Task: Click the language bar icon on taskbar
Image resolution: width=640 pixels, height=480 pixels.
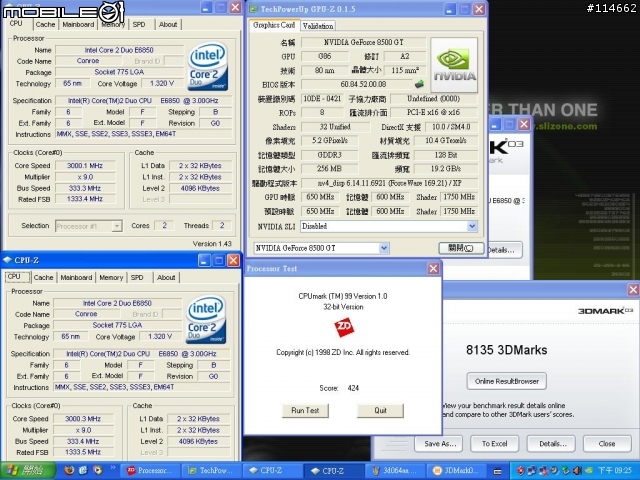Action: 498,471
